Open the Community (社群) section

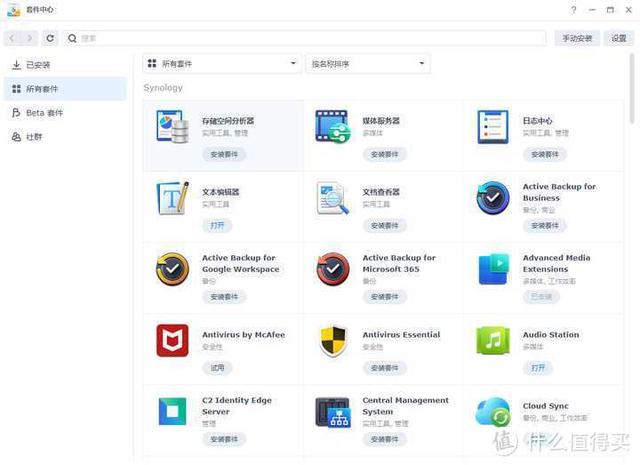coord(65,137)
